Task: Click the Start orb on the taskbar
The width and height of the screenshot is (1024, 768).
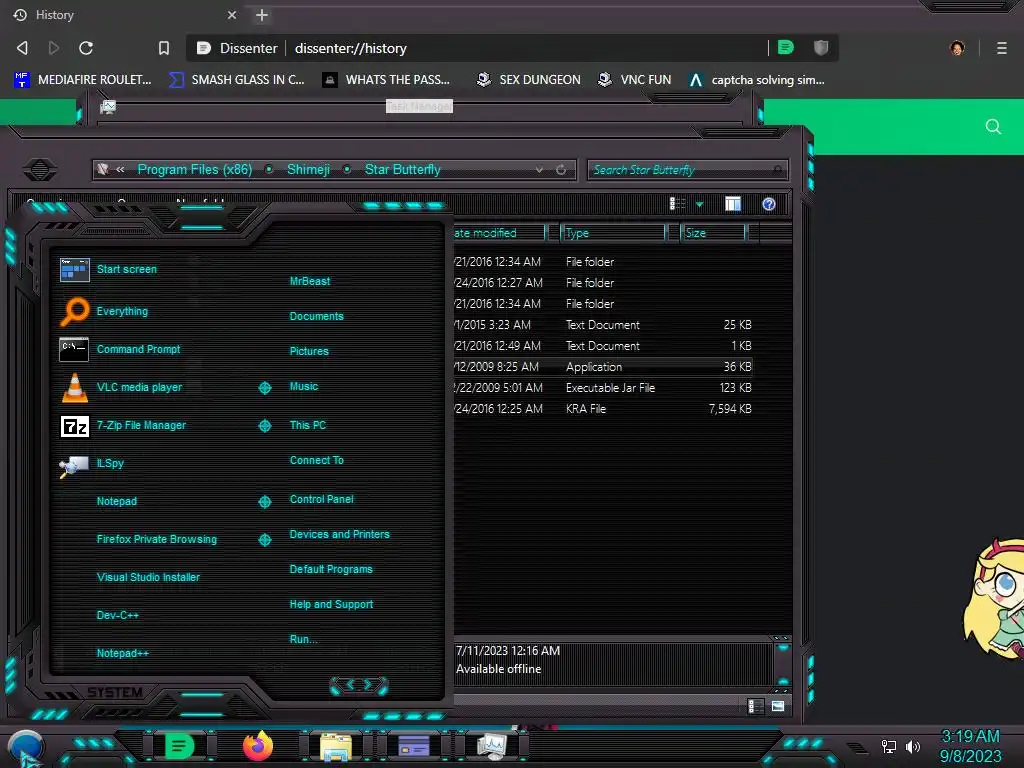Action: point(26,748)
